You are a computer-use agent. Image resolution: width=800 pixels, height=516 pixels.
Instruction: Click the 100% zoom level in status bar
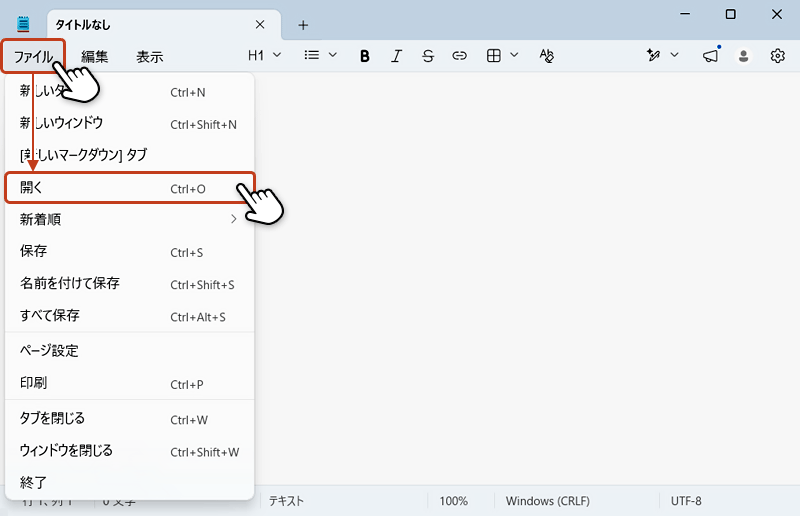[x=454, y=501]
